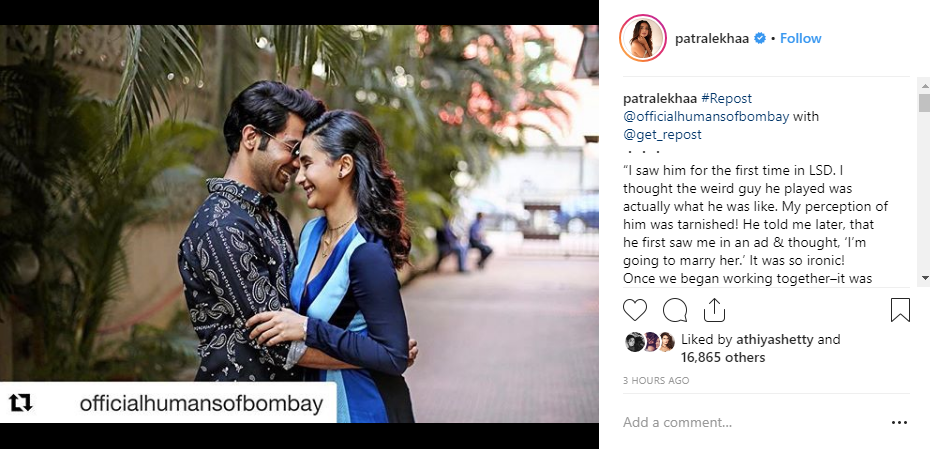The image size is (930, 449).
Task: Share the post using the upload arrow icon
Action: 714,310
